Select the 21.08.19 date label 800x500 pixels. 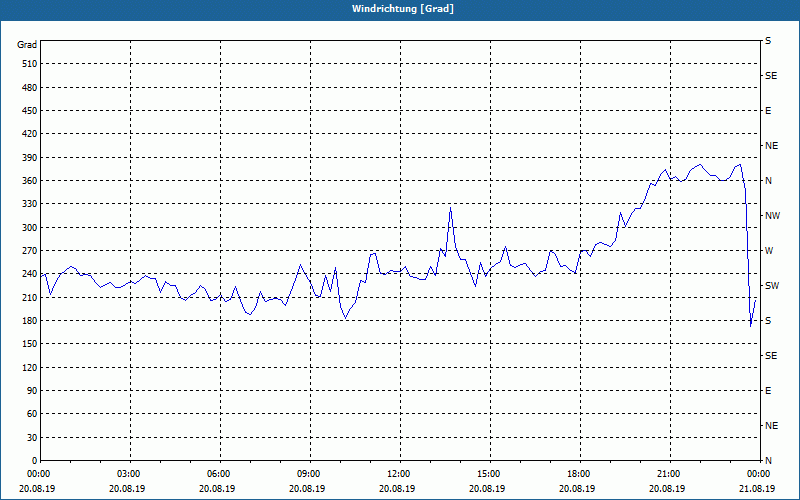click(757, 489)
